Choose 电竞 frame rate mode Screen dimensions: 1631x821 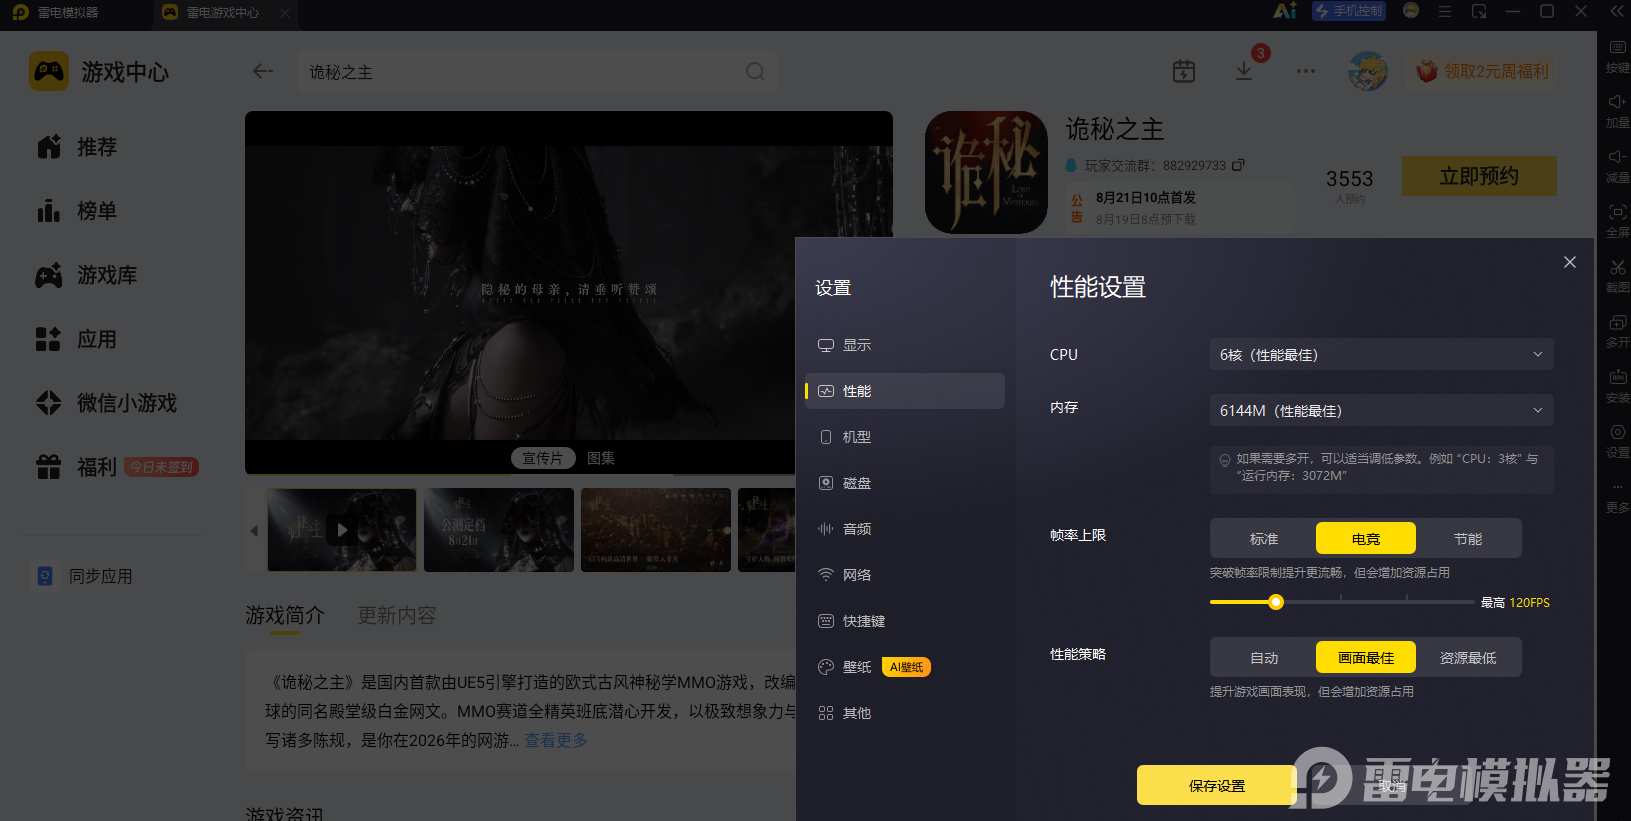[1366, 539]
